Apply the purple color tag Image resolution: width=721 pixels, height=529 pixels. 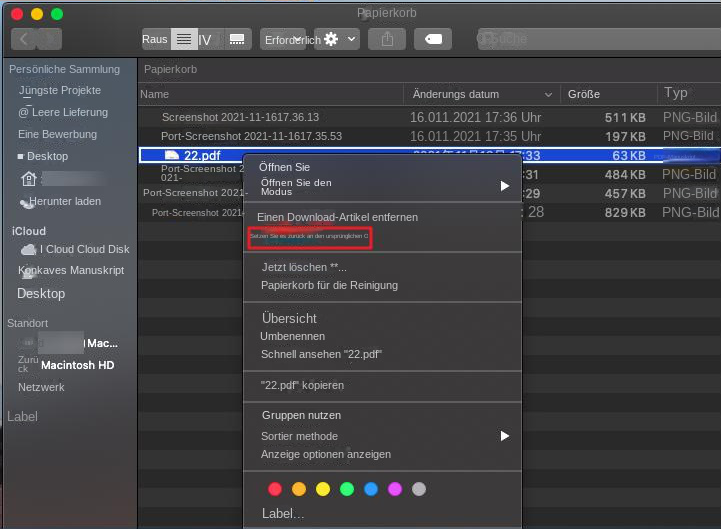395,489
